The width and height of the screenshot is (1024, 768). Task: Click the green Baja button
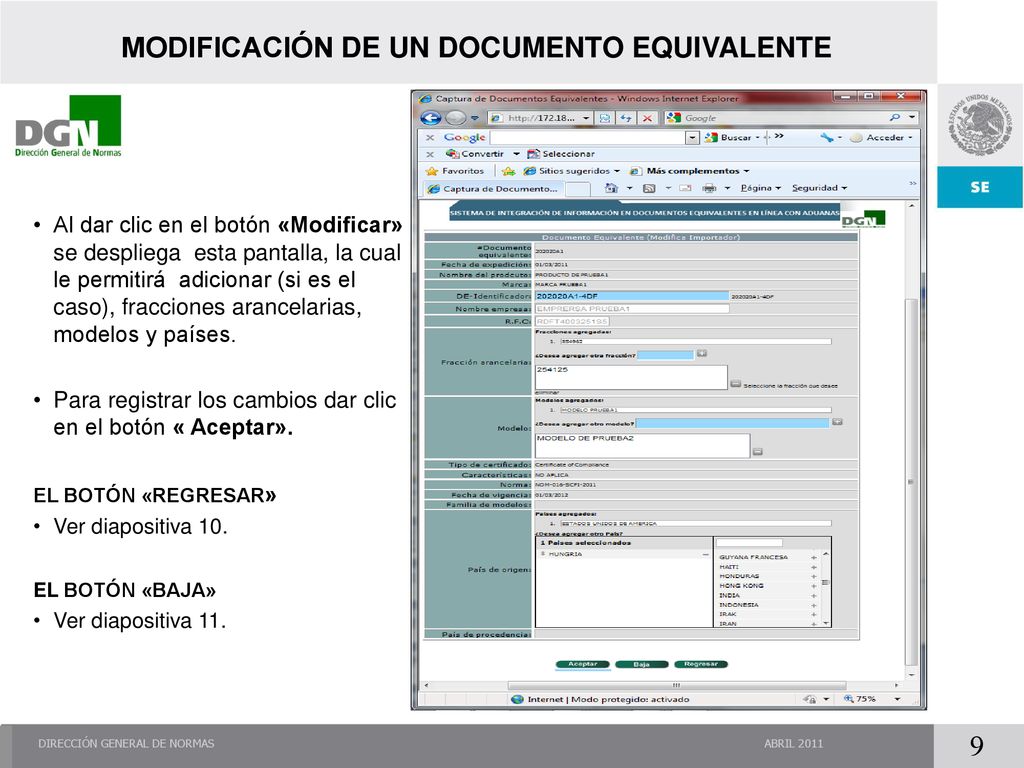641,664
